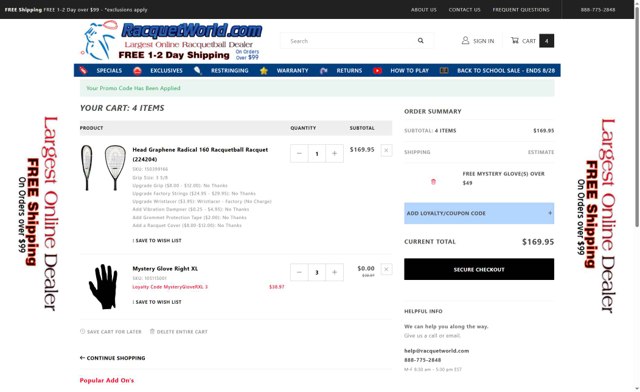The width and height of the screenshot is (640, 392).
Task: Click the Frequent Questions link
Action: (521, 9)
